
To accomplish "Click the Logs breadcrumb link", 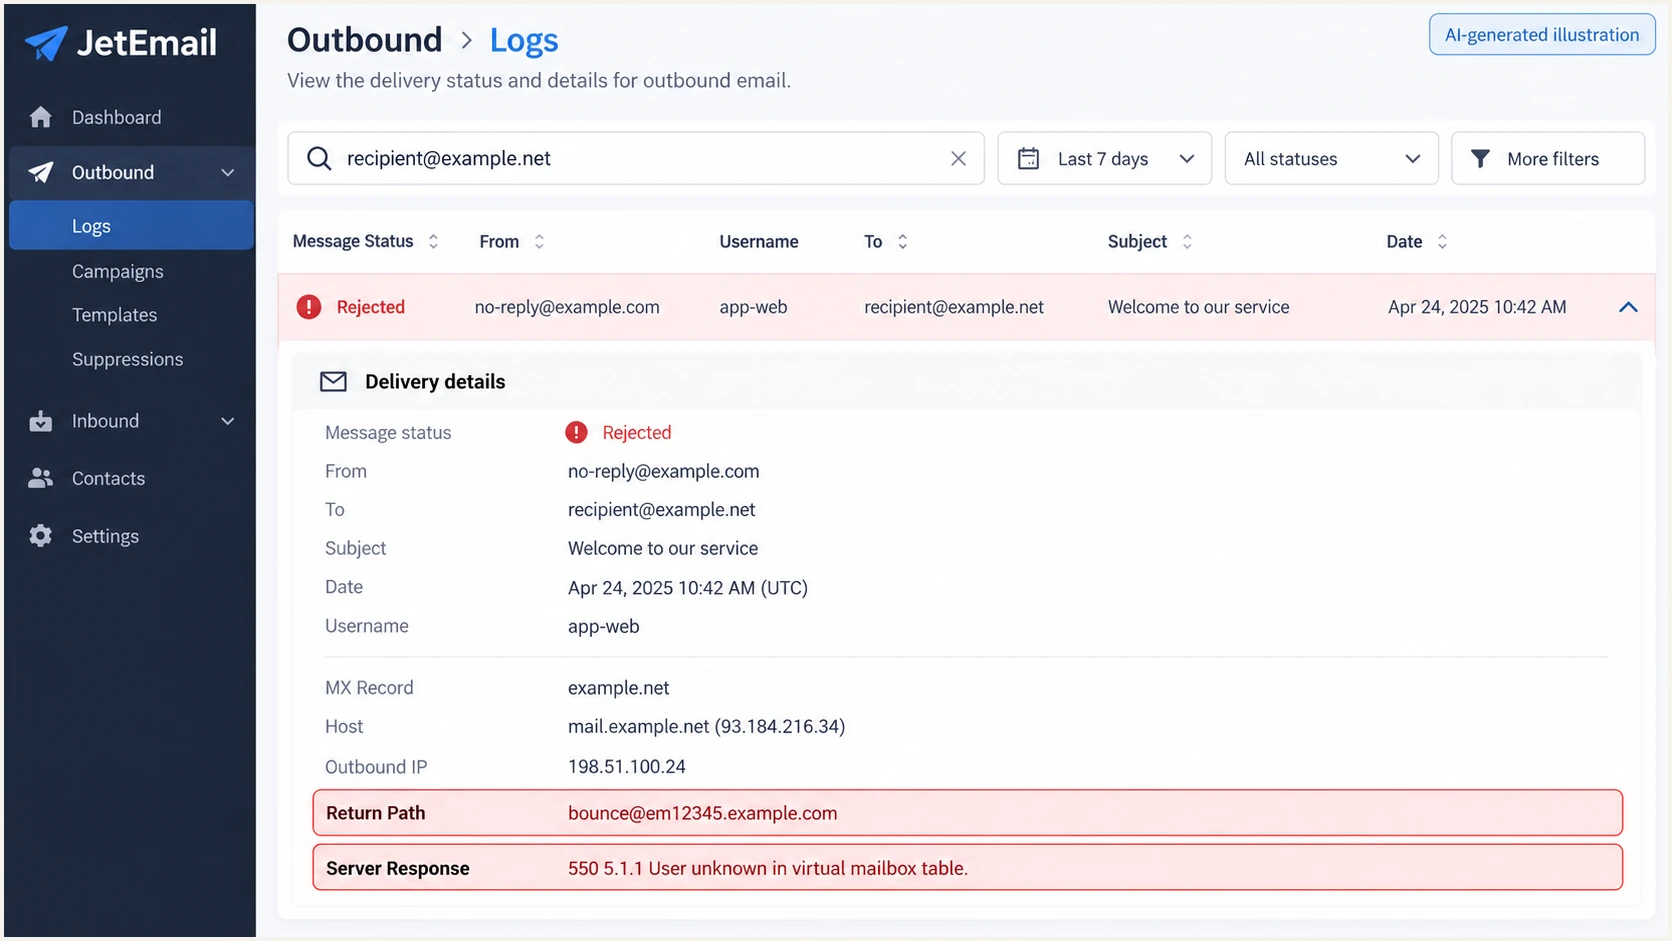I will [523, 40].
